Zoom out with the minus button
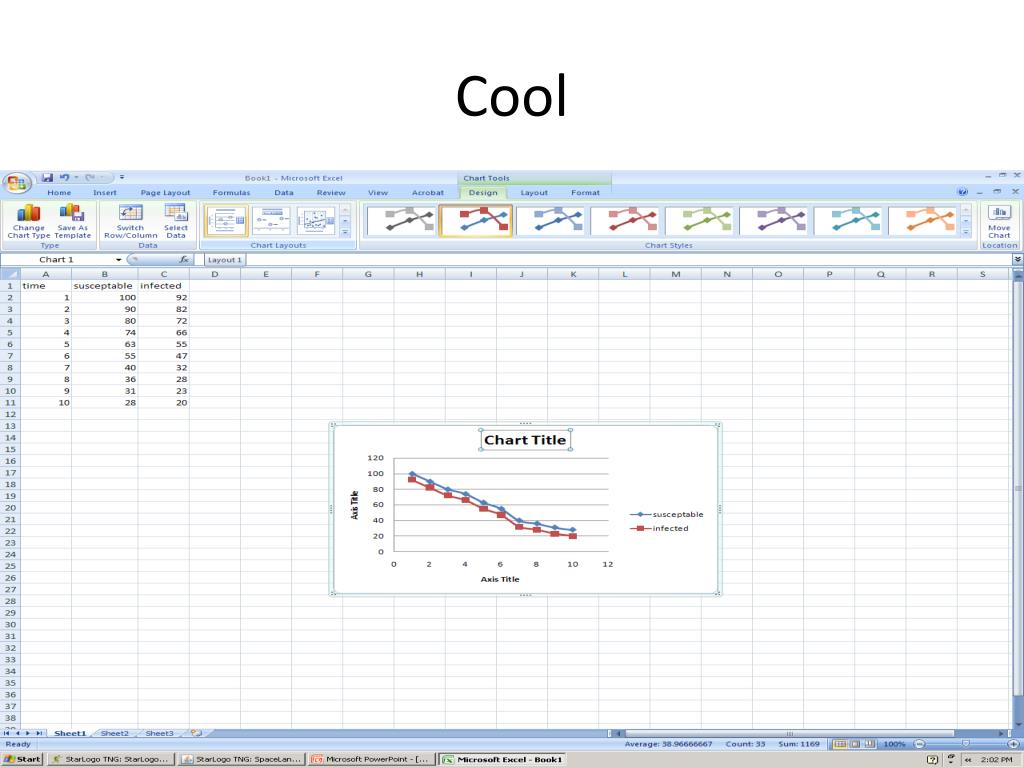 (x=920, y=744)
